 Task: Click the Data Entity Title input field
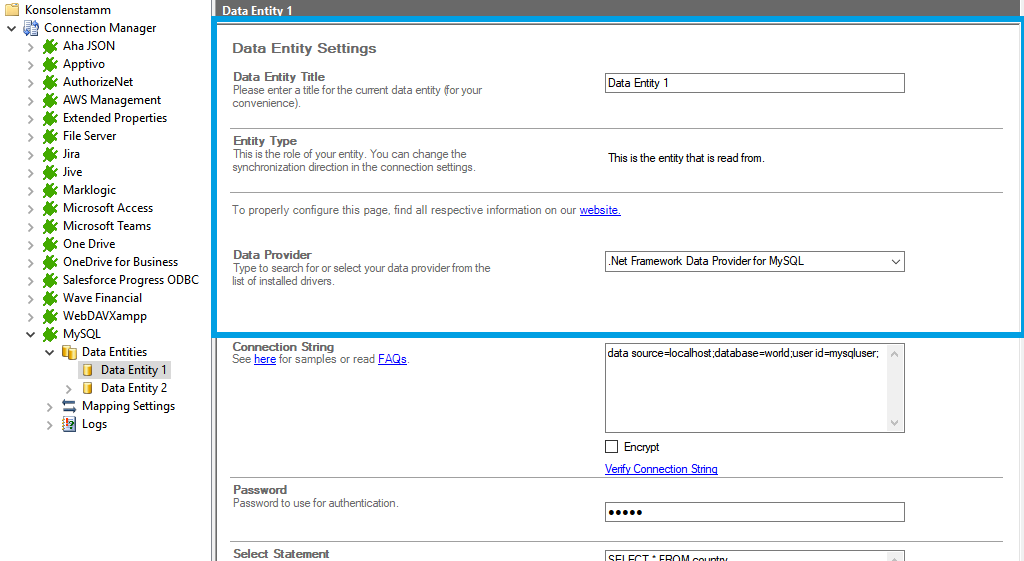click(x=754, y=83)
